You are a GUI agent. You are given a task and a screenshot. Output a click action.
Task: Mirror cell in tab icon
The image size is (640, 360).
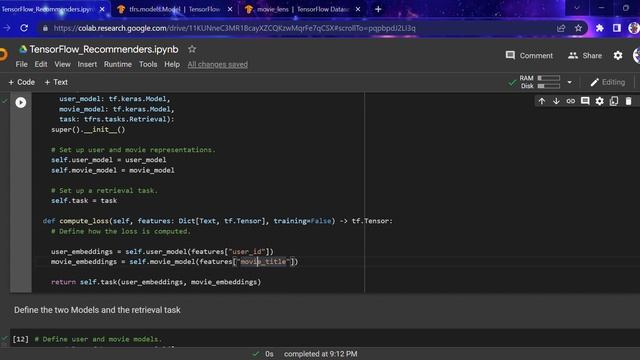pos(614,101)
